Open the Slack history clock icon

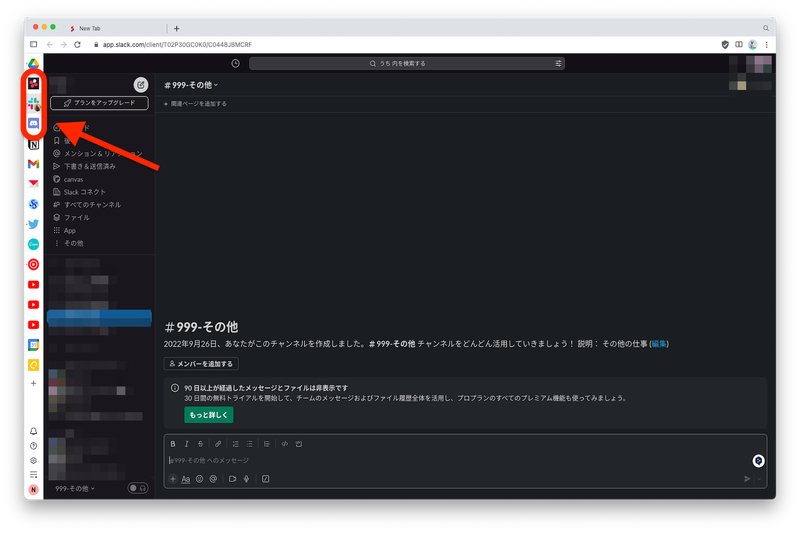(x=235, y=63)
